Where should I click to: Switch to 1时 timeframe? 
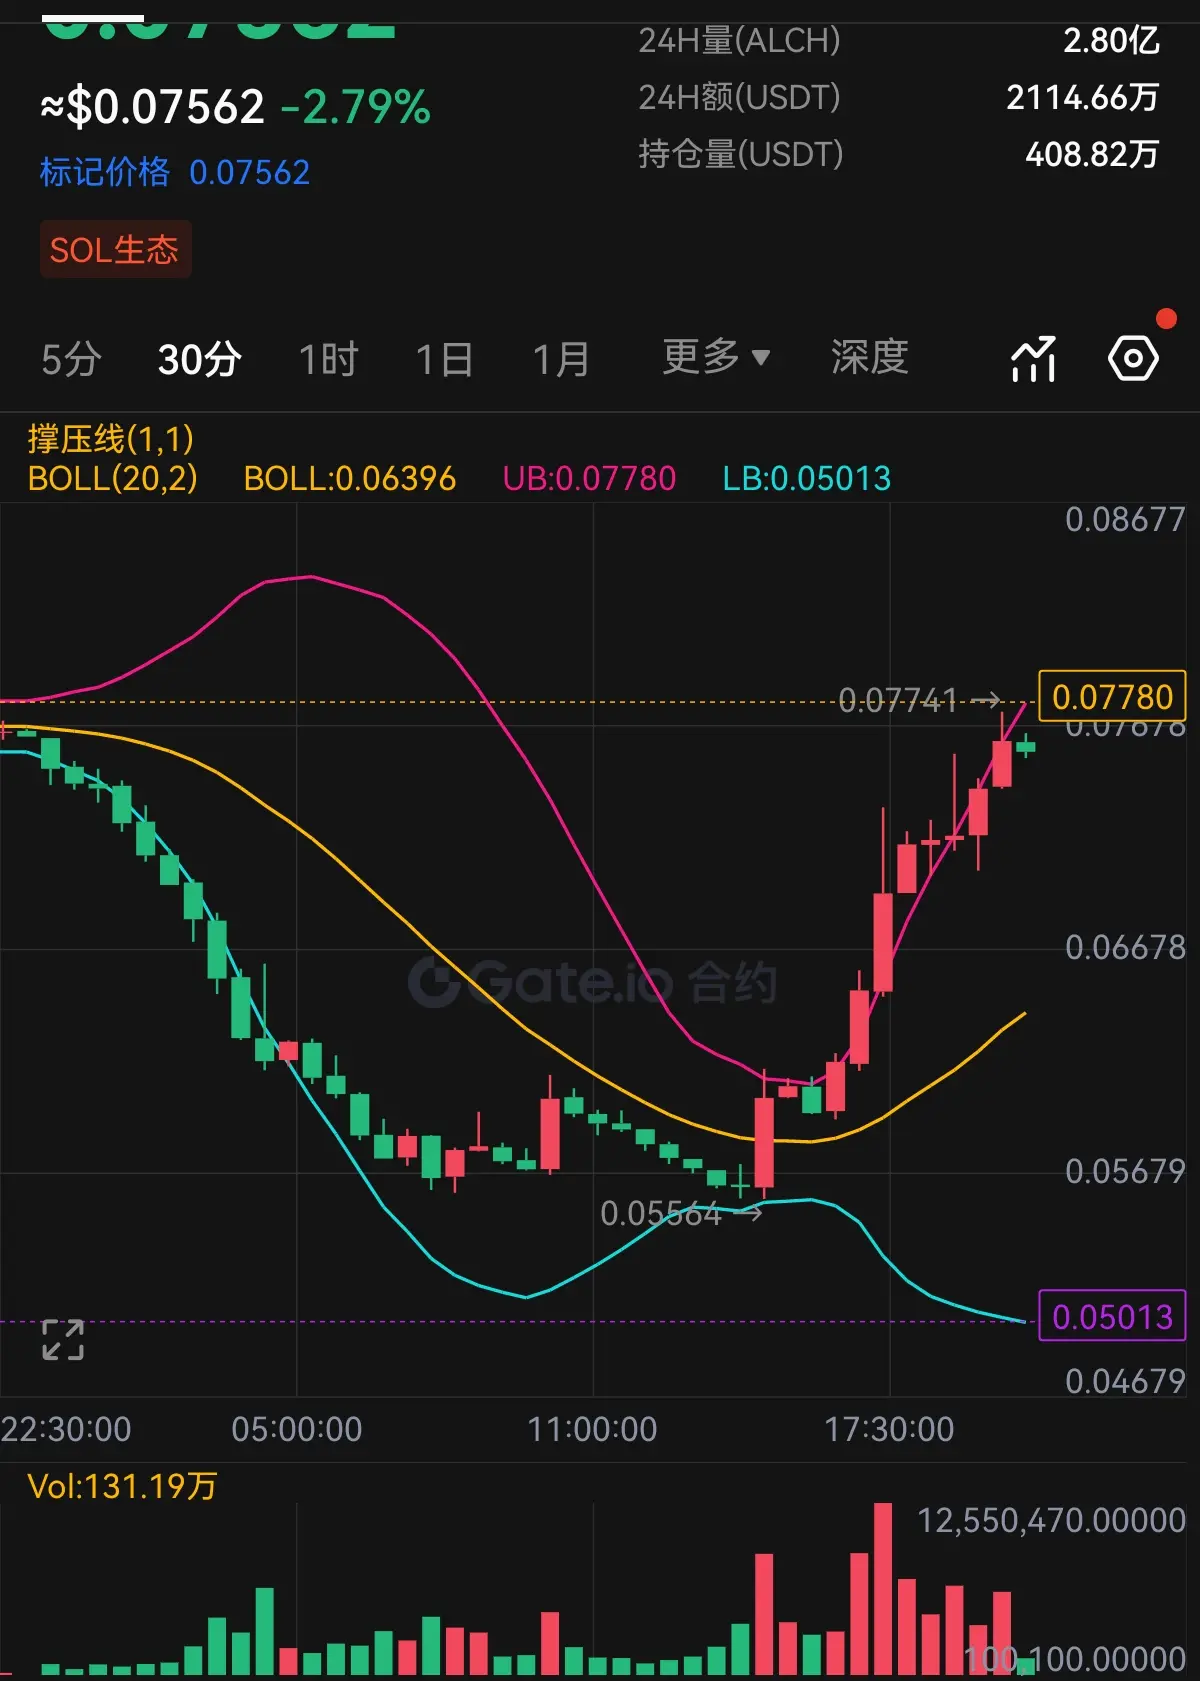(328, 359)
